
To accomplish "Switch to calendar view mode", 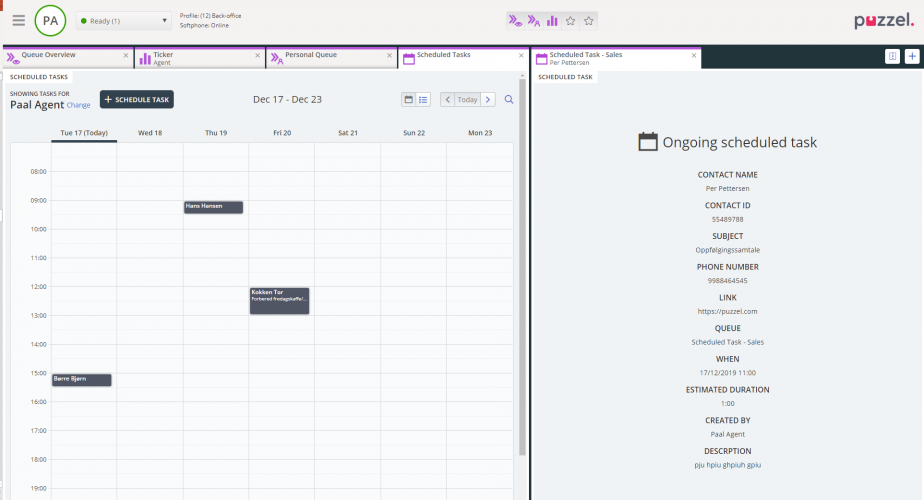I will tap(409, 99).
